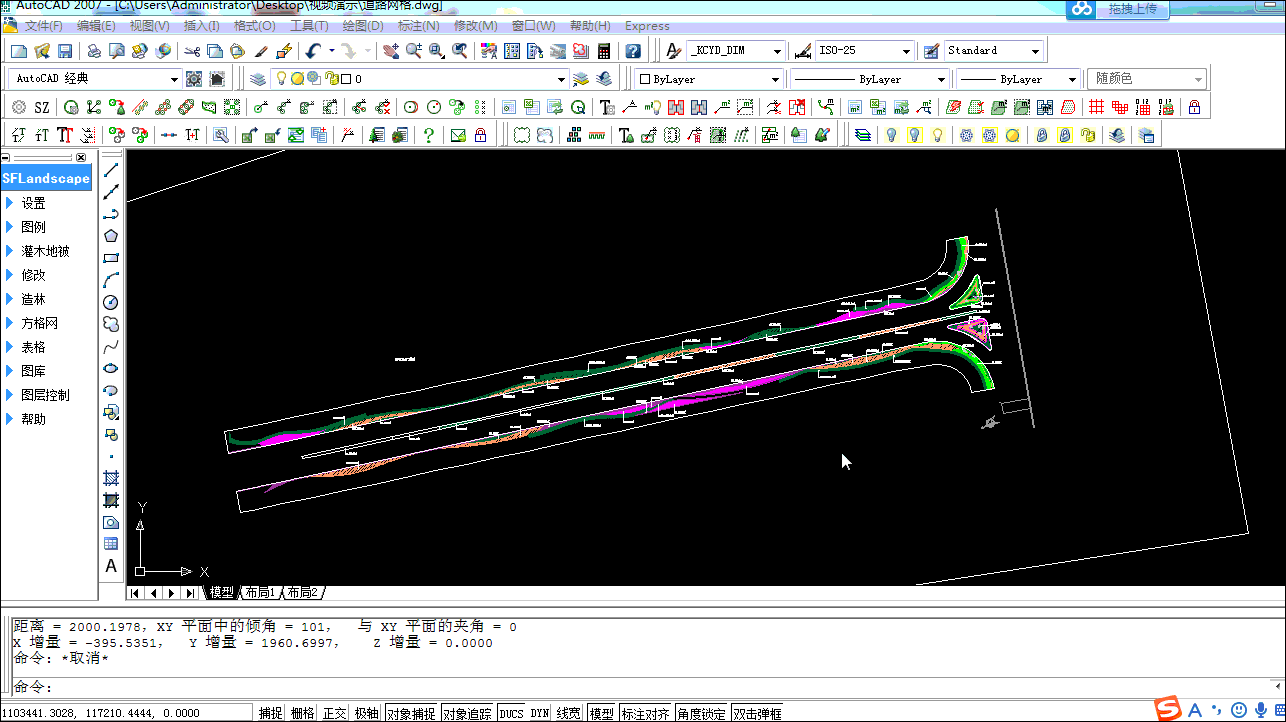The image size is (1286, 722).
Task: Open the 绘图(D) menu
Action: 362,26
